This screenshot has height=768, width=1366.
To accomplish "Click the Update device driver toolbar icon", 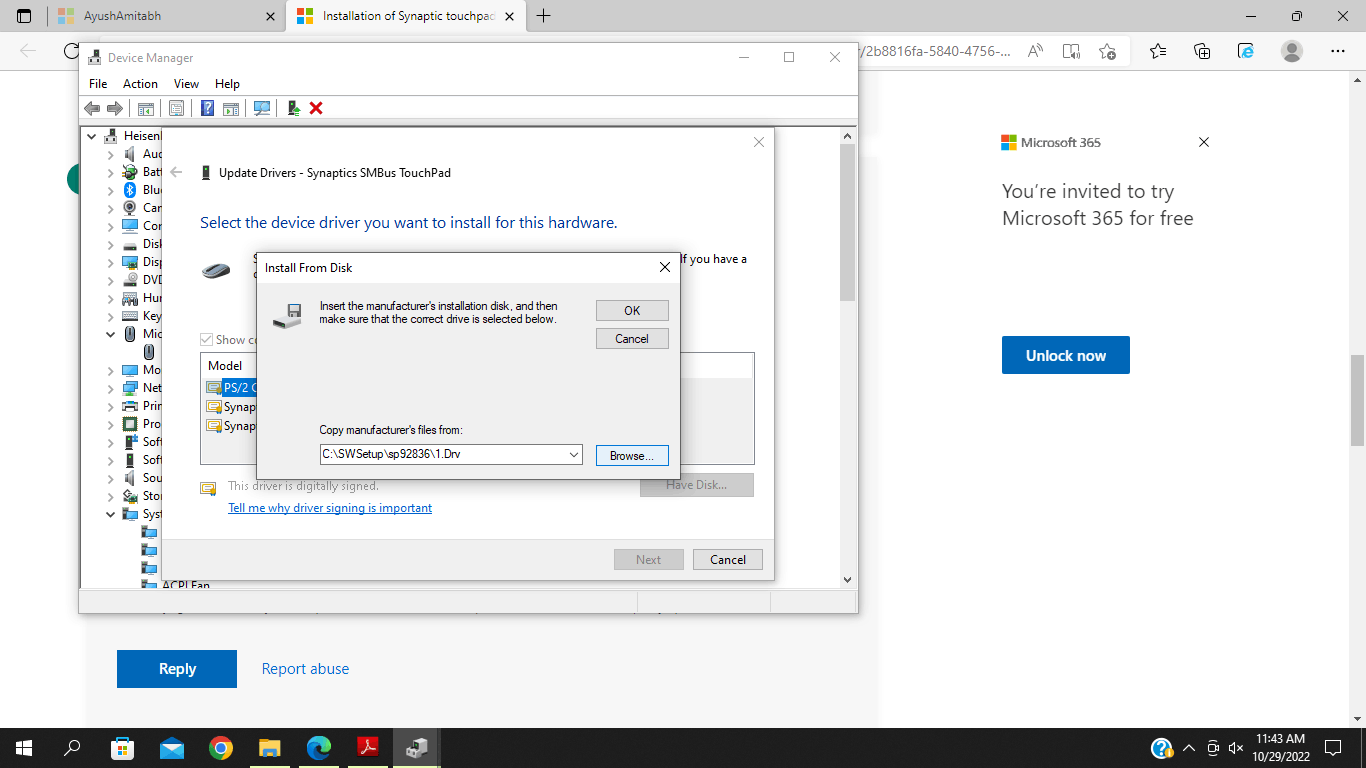I will 294,108.
